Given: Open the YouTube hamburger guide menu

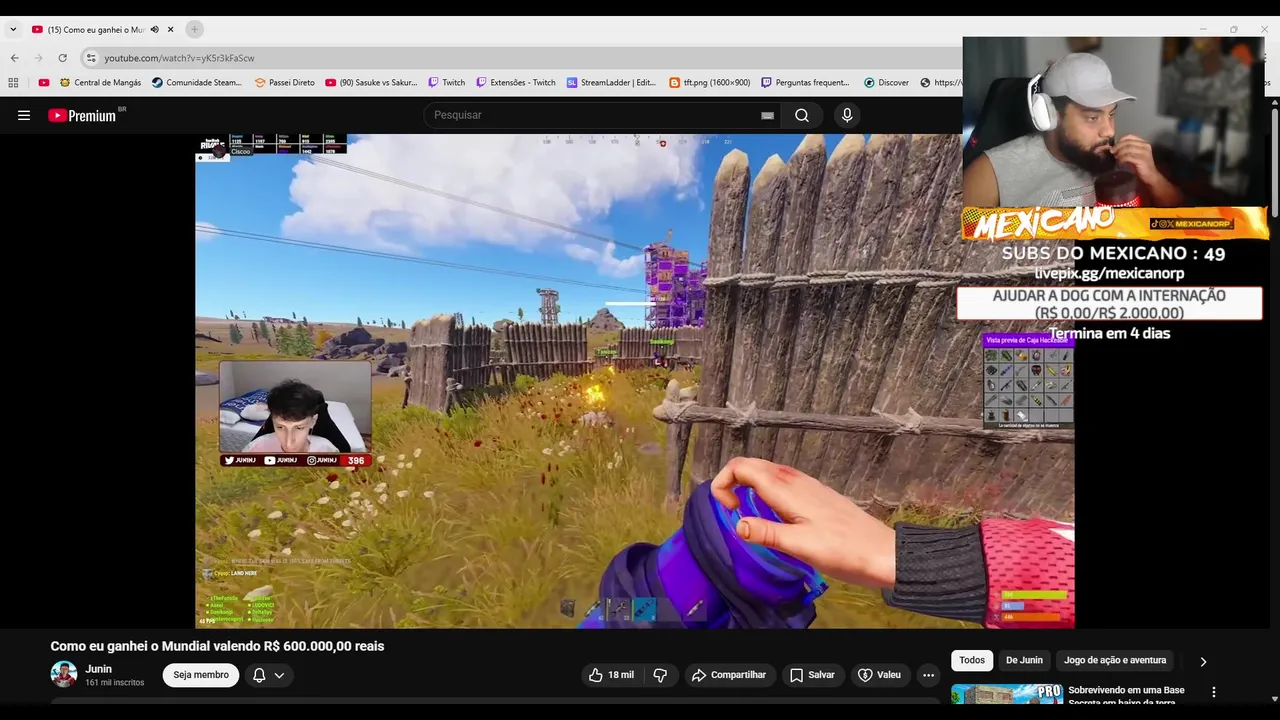Looking at the screenshot, I should pyautogui.click(x=24, y=115).
